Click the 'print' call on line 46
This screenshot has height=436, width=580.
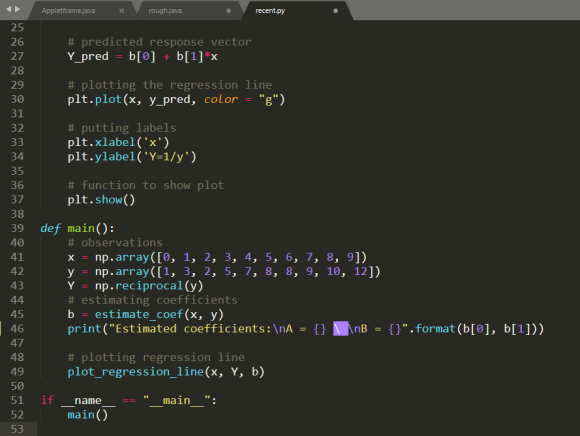pyautogui.click(x=84, y=329)
